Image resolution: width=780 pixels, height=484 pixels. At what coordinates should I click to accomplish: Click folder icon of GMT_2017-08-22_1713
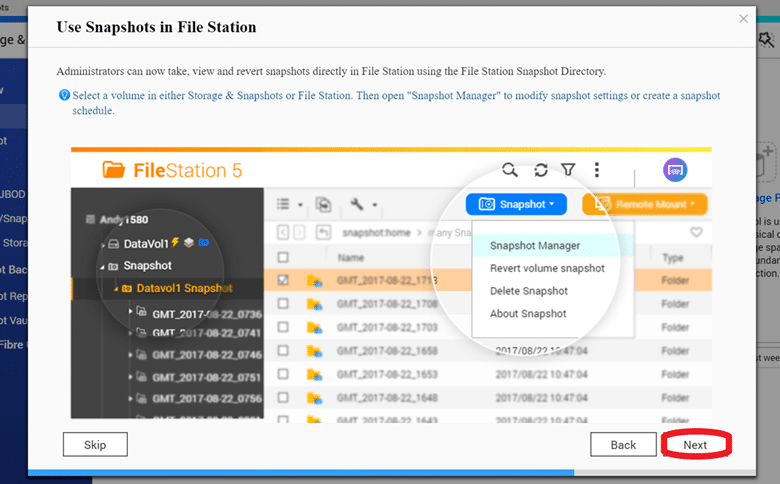[314, 281]
